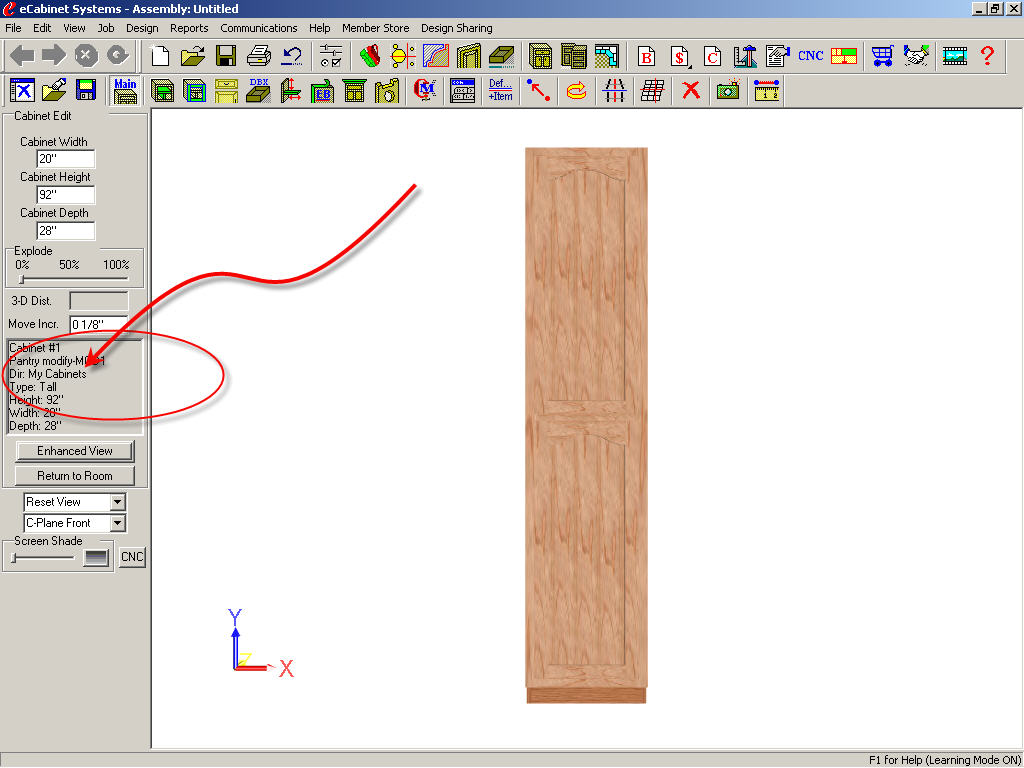This screenshot has width=1024, height=768.
Task: Select the ruler measure tool icon
Action: (767, 90)
